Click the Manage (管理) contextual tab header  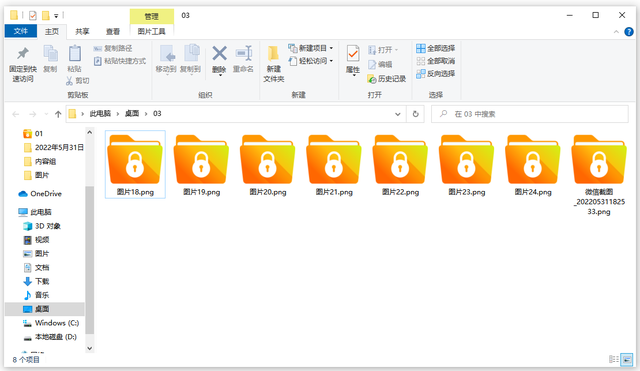pos(151,16)
